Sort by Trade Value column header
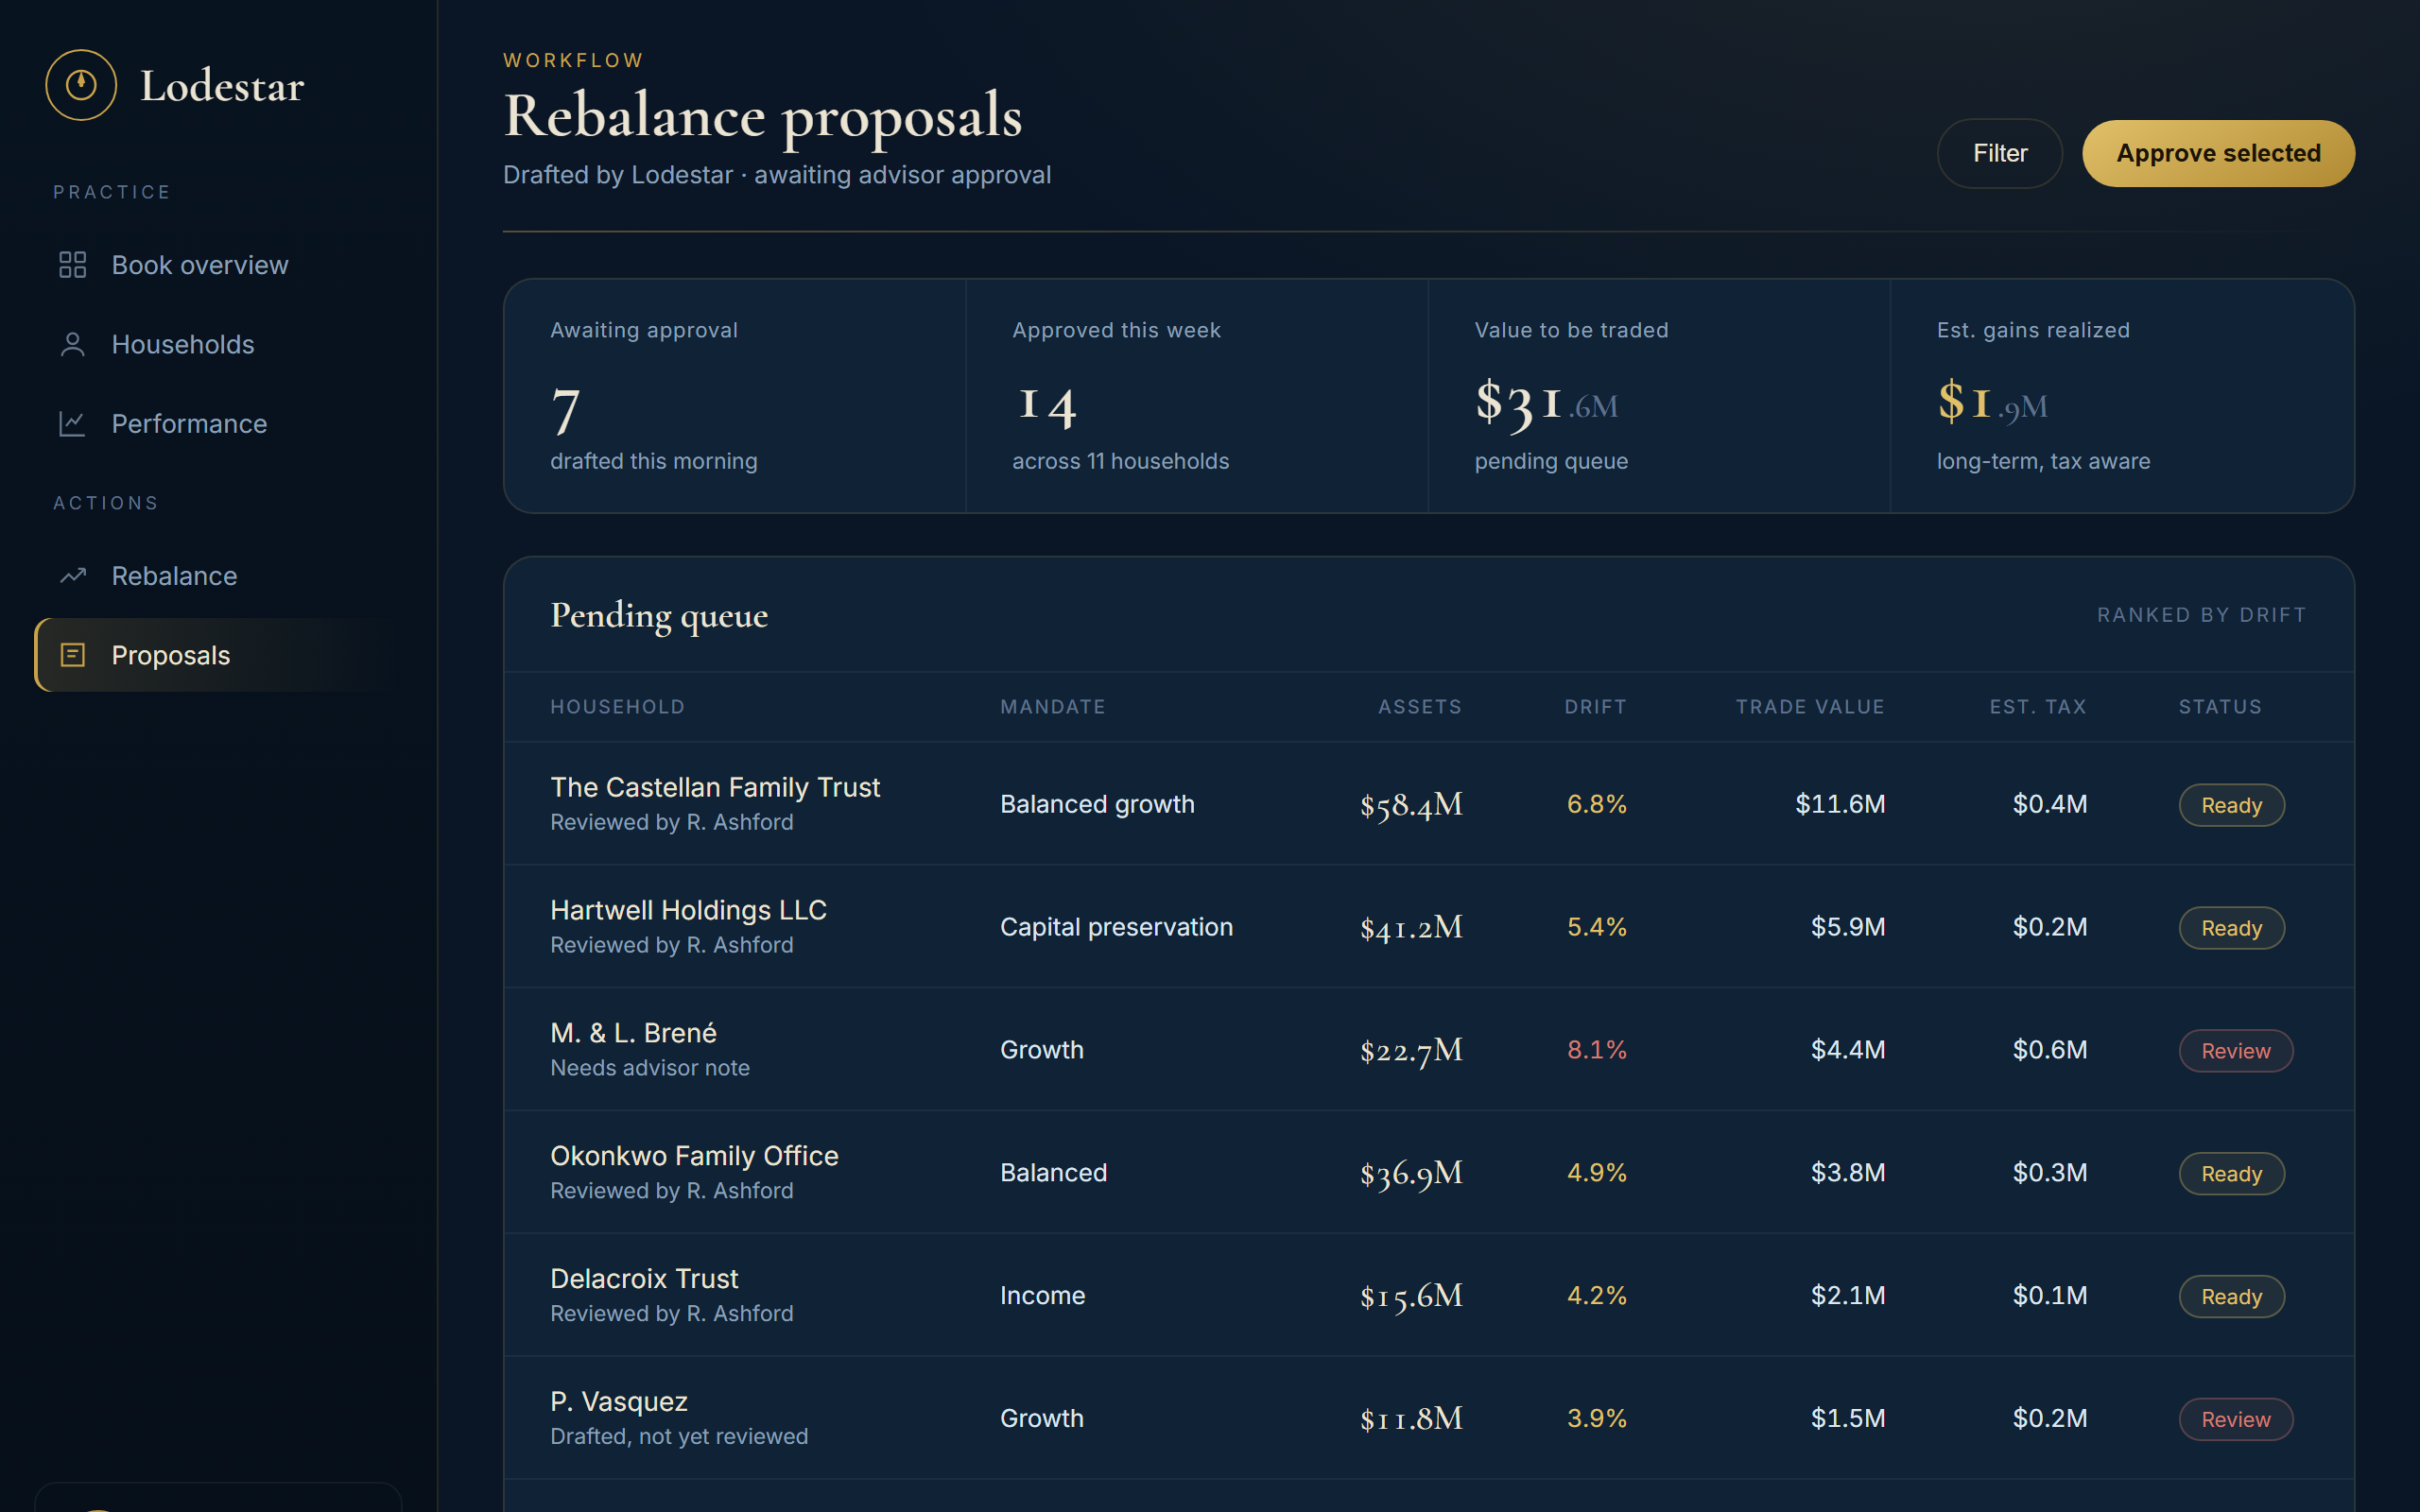This screenshot has height=1512, width=2420. pyautogui.click(x=1810, y=707)
